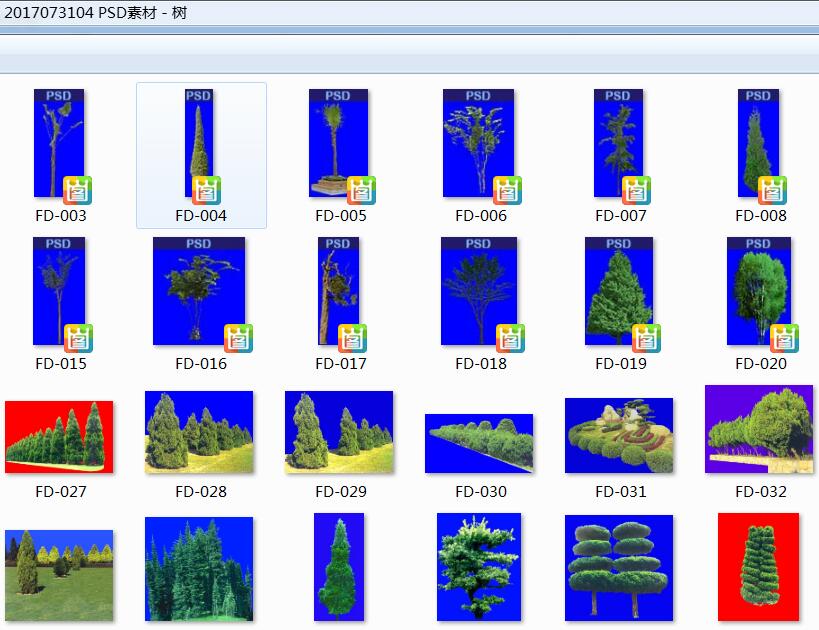Click the file name "FD-032"

[x=761, y=492]
